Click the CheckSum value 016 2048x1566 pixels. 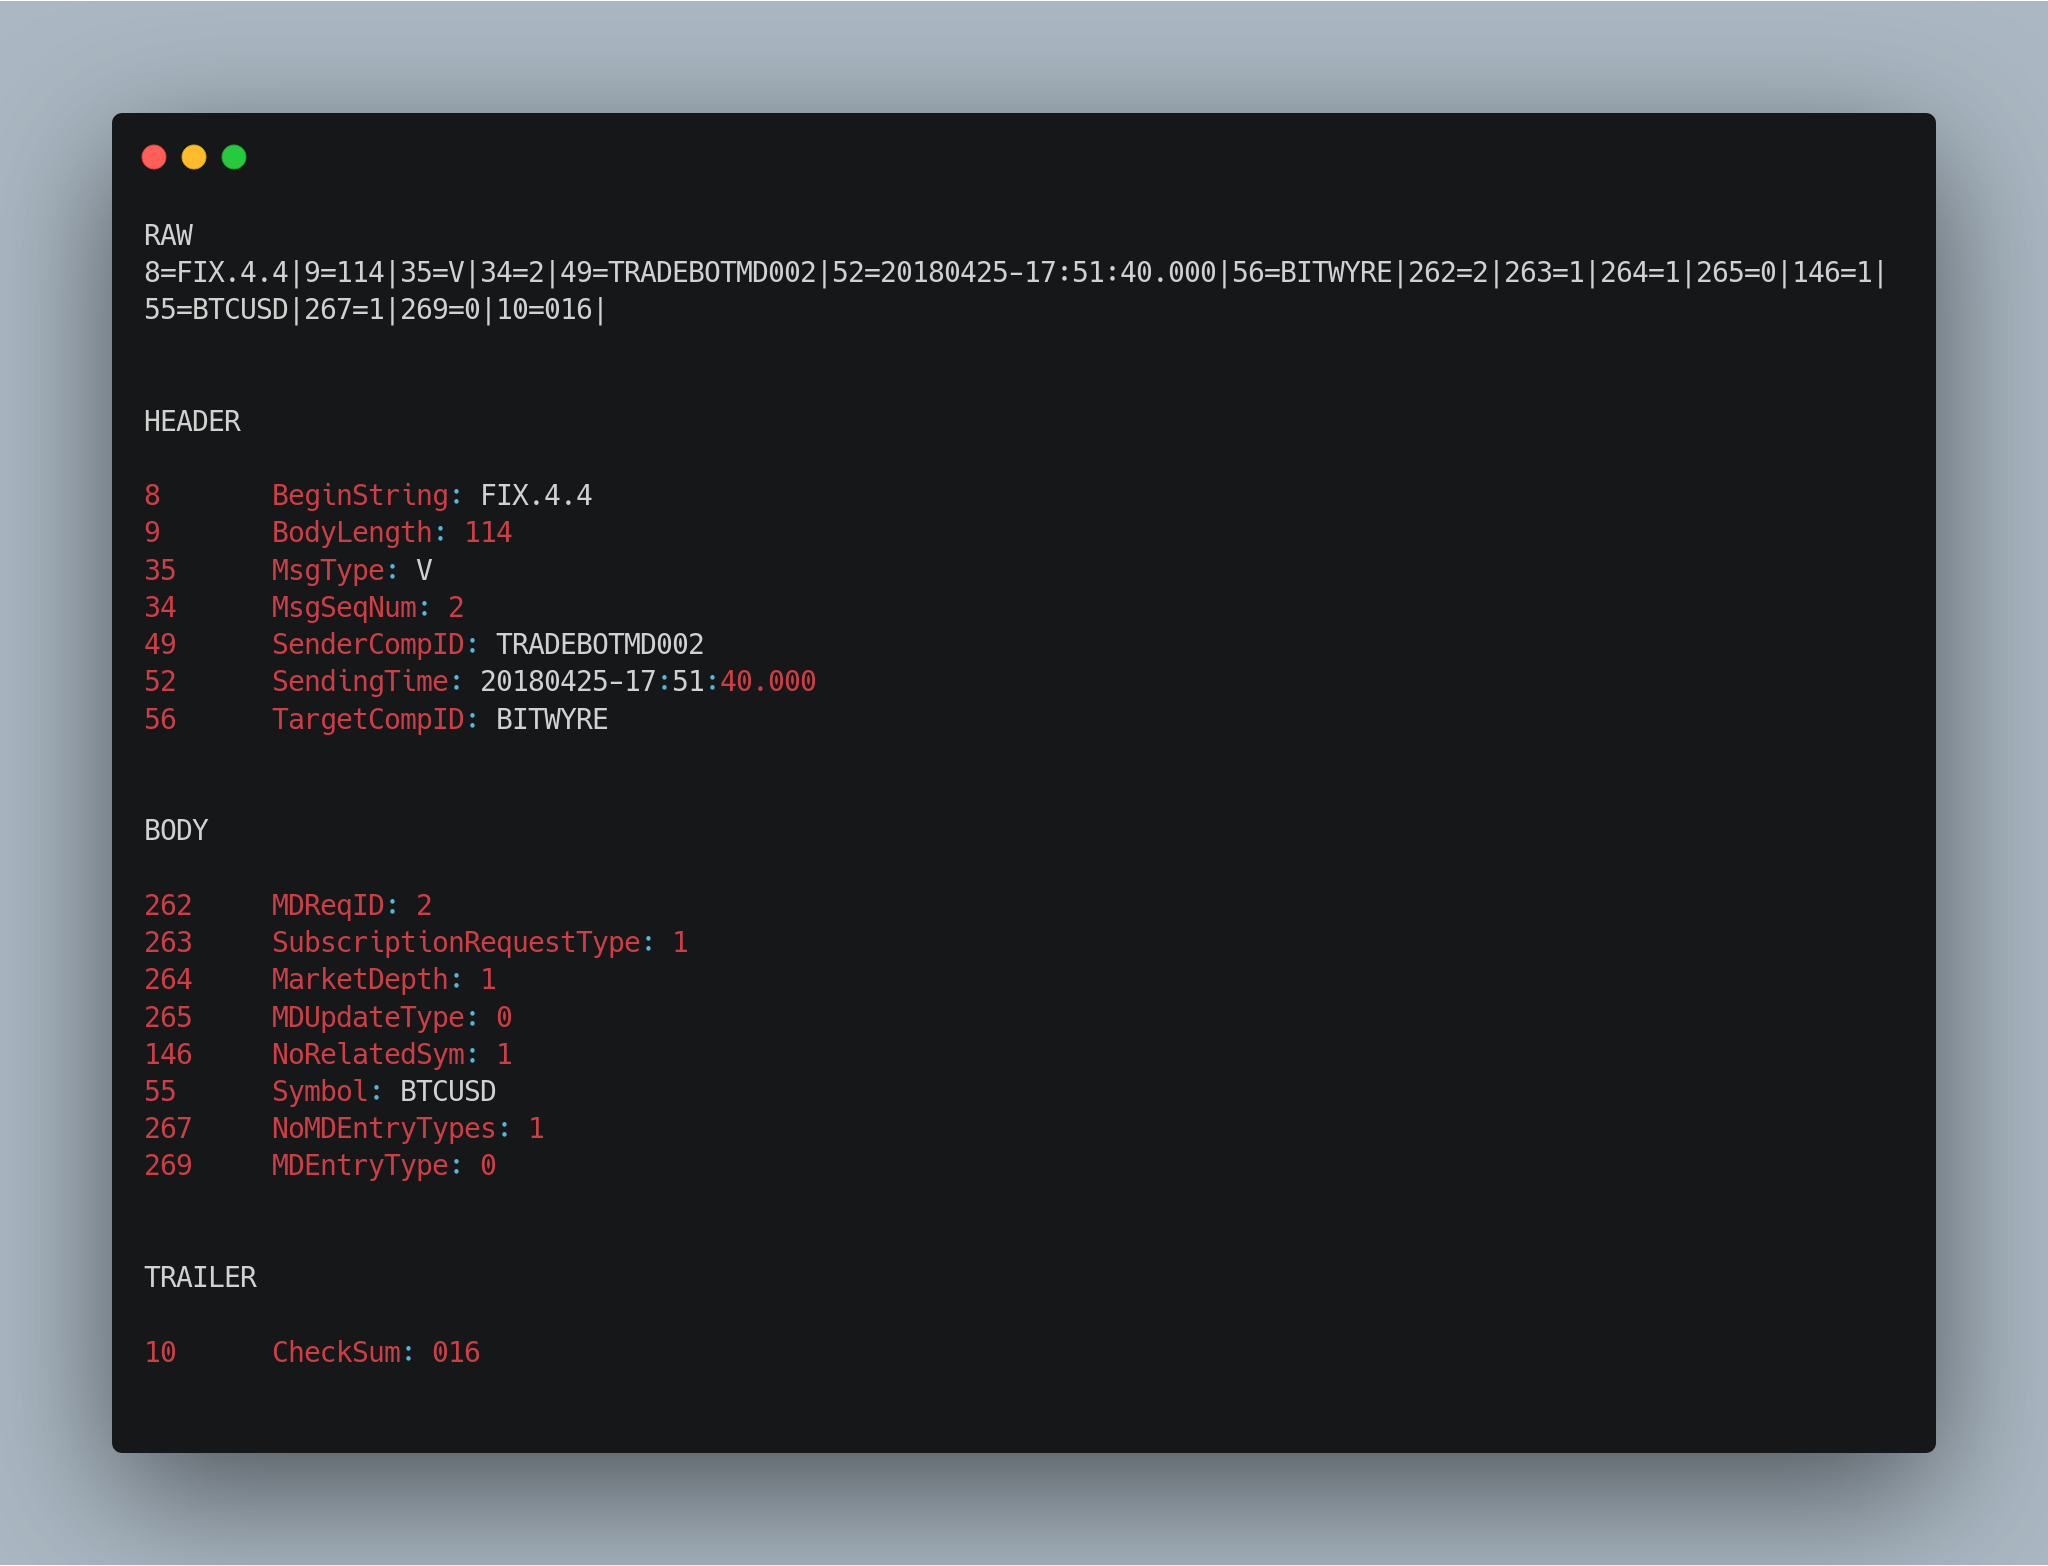[x=456, y=1352]
